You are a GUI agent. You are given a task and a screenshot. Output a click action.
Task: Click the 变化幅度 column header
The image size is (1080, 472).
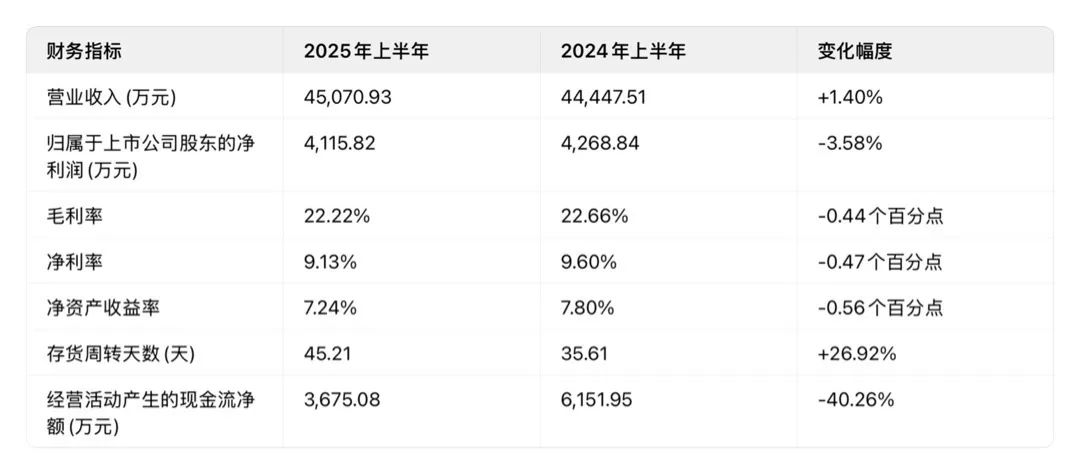point(855,52)
